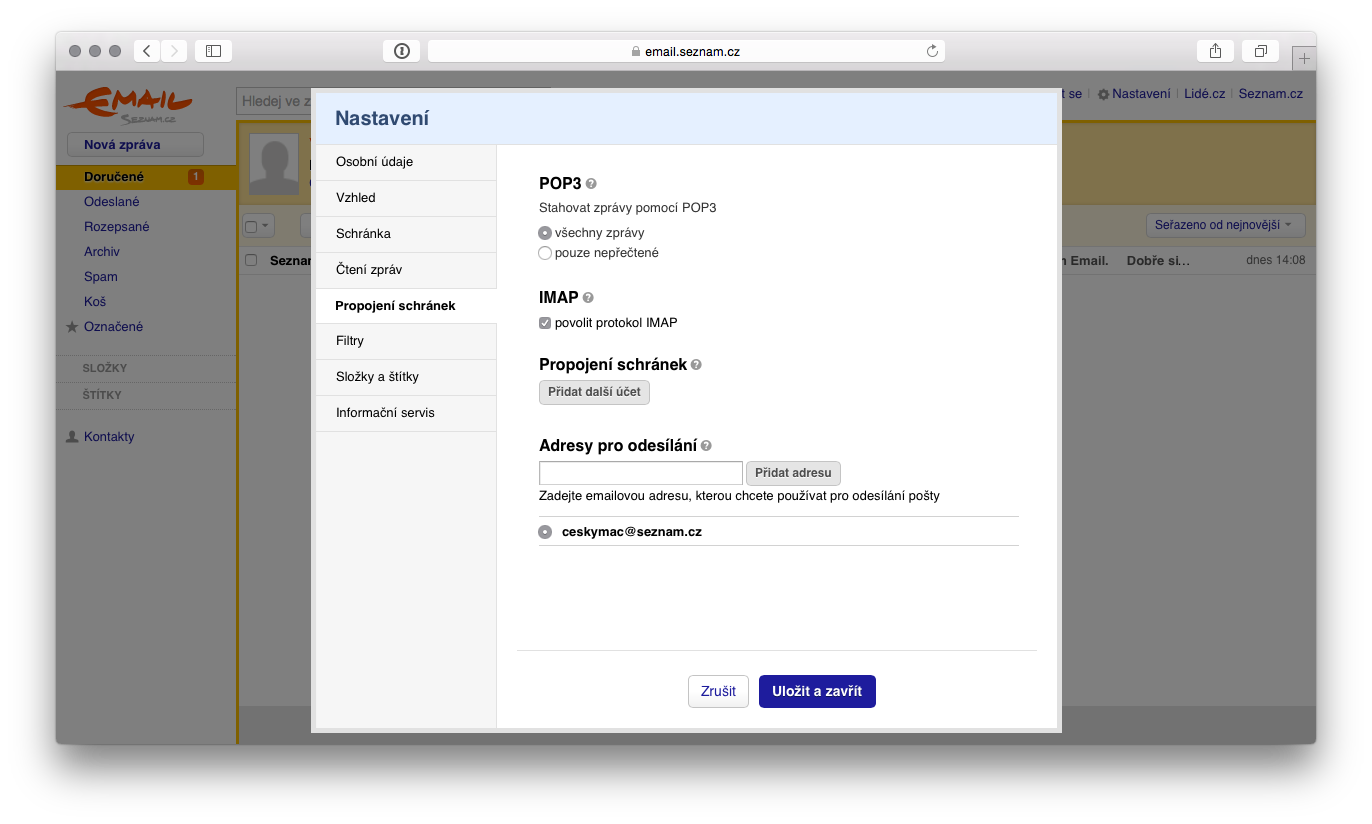Click the Safari back arrow

147,51
